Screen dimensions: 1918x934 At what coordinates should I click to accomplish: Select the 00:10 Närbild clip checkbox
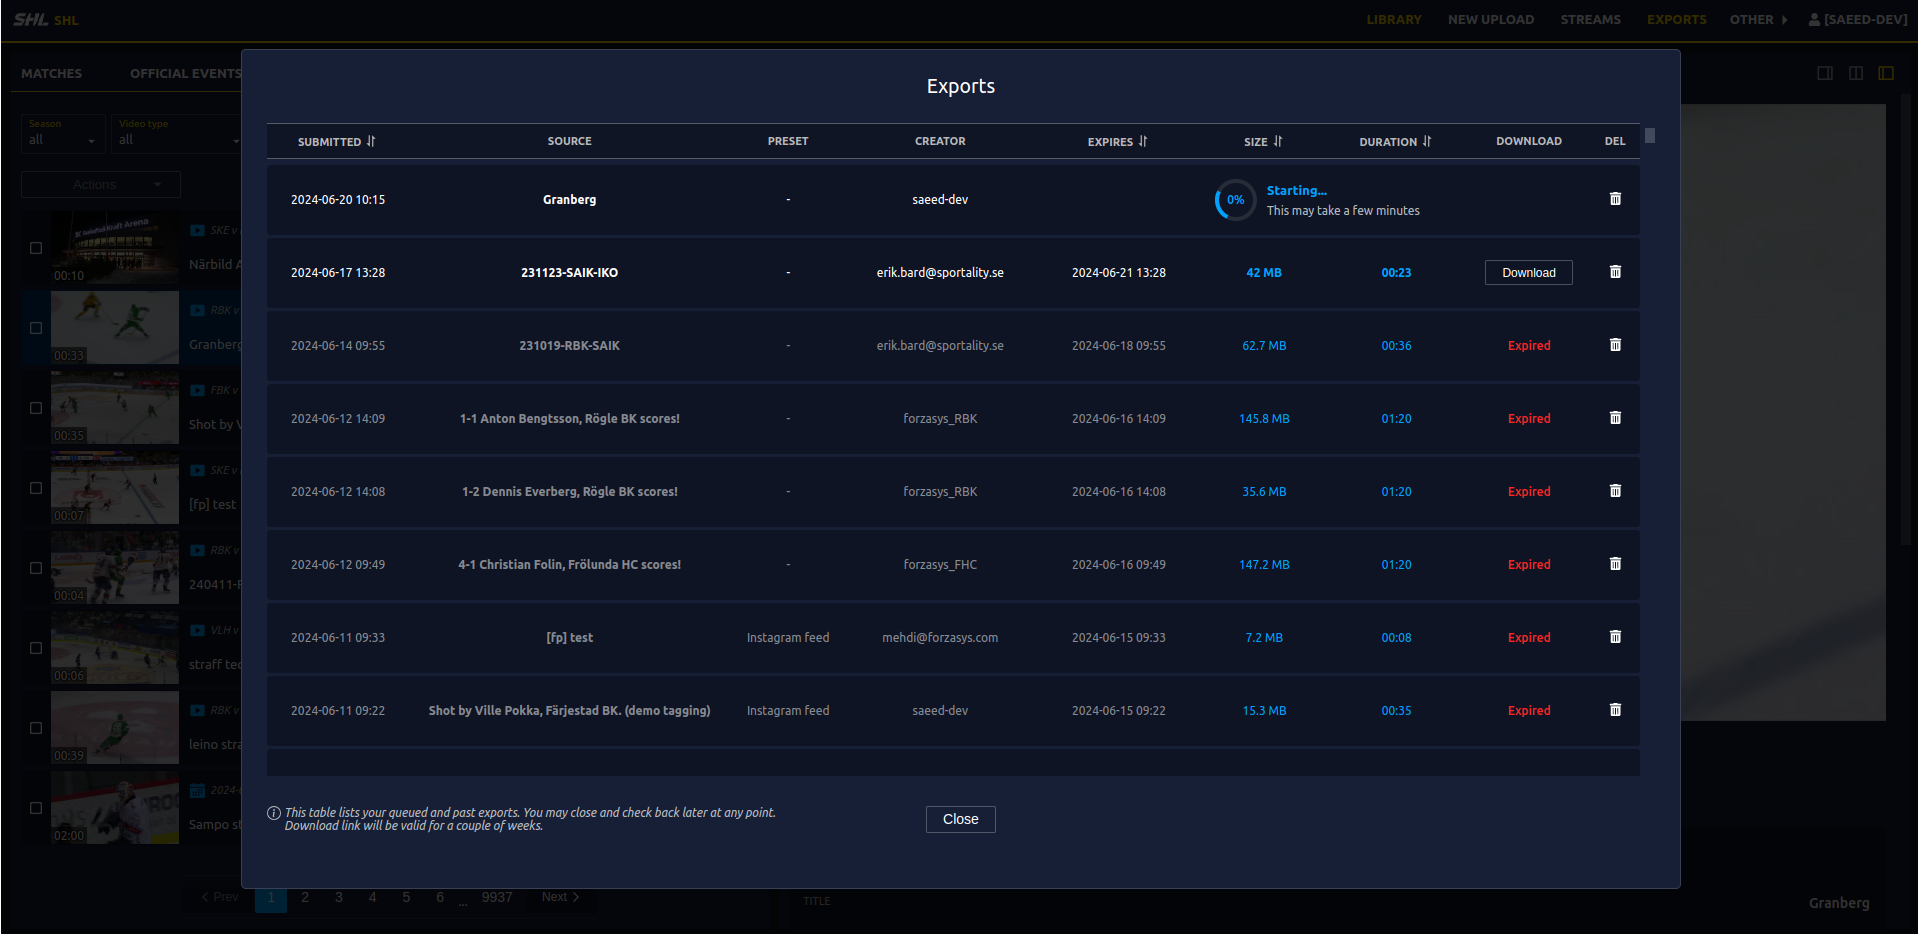pyautogui.click(x=36, y=247)
